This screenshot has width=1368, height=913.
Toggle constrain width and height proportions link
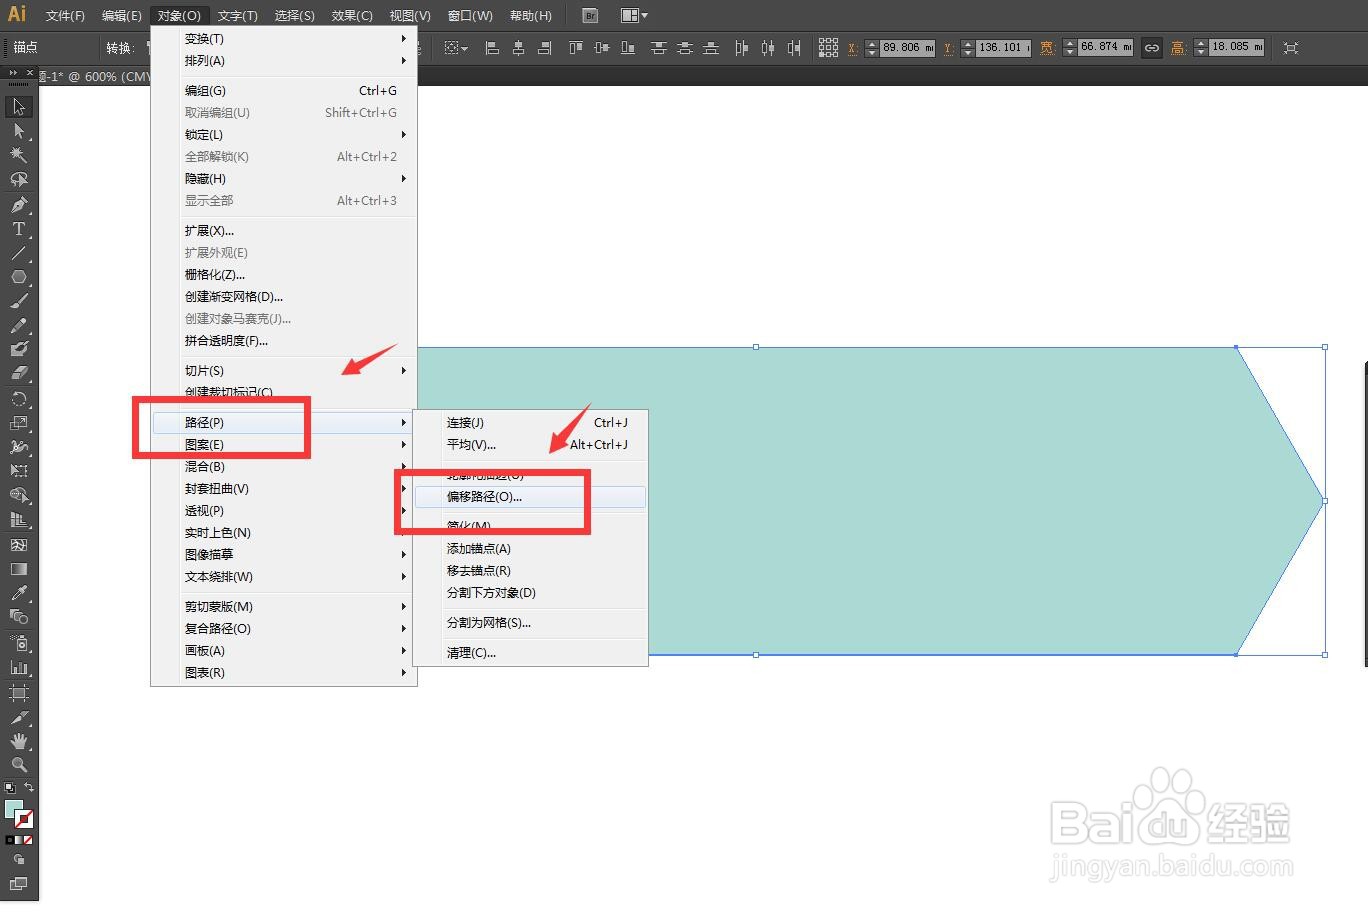tap(1152, 47)
